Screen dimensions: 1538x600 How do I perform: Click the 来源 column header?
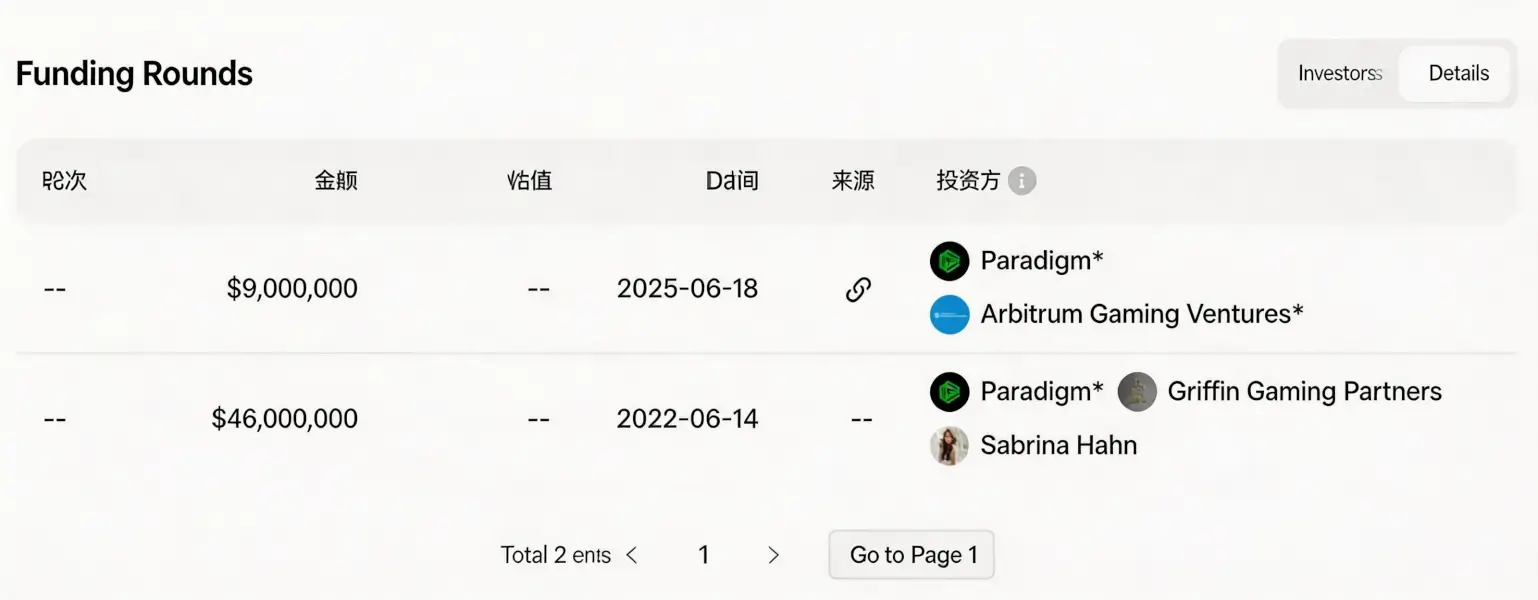coord(853,181)
